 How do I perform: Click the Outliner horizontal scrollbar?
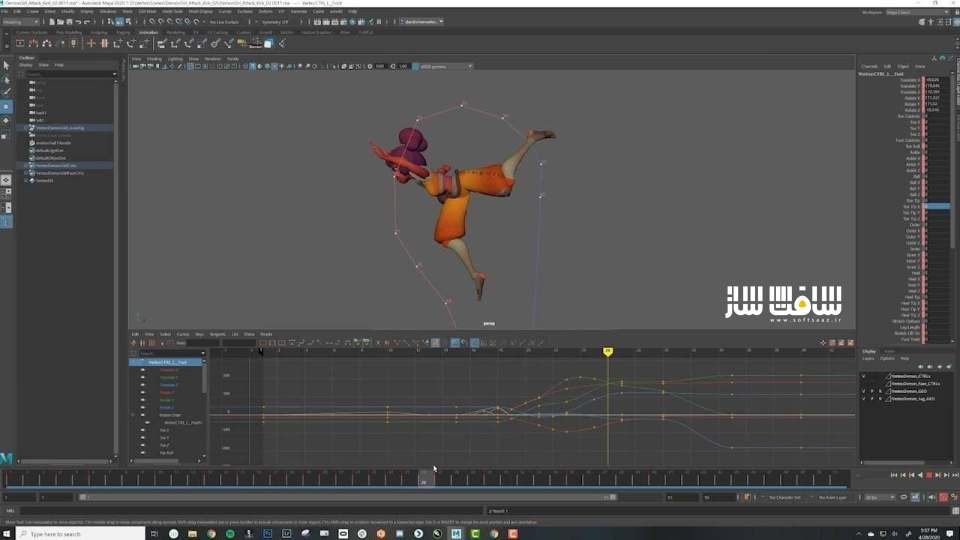tap(64, 461)
